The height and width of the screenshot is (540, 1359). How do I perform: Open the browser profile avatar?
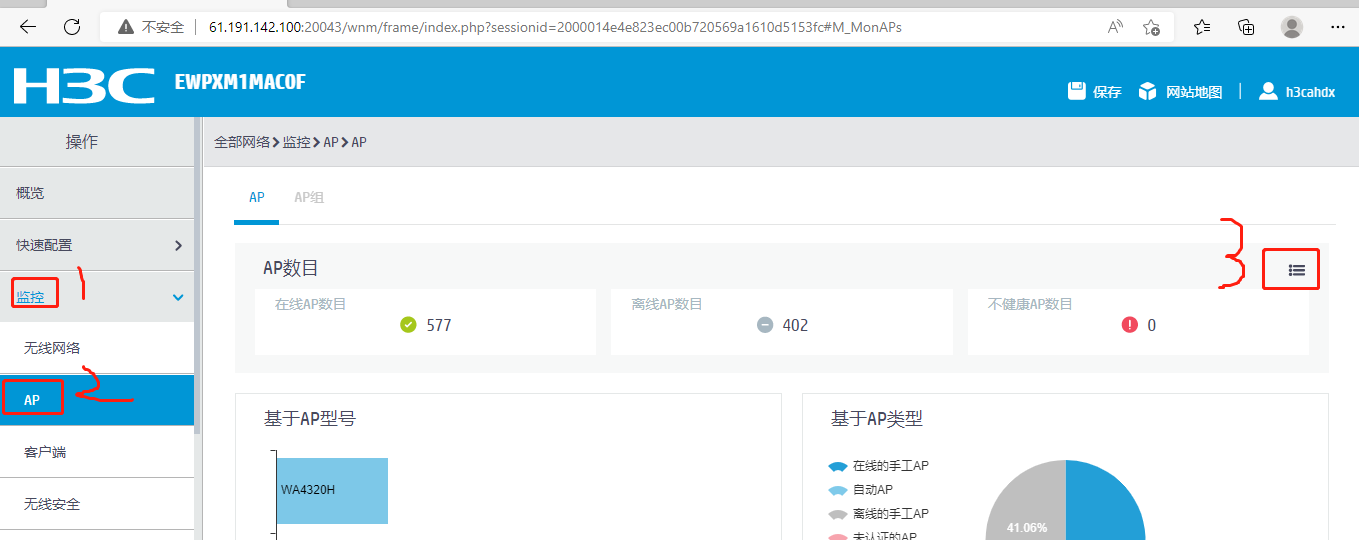(1292, 27)
